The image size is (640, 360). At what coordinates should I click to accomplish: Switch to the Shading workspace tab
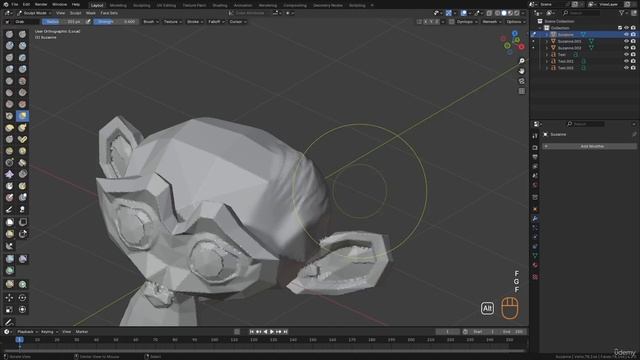click(x=220, y=5)
